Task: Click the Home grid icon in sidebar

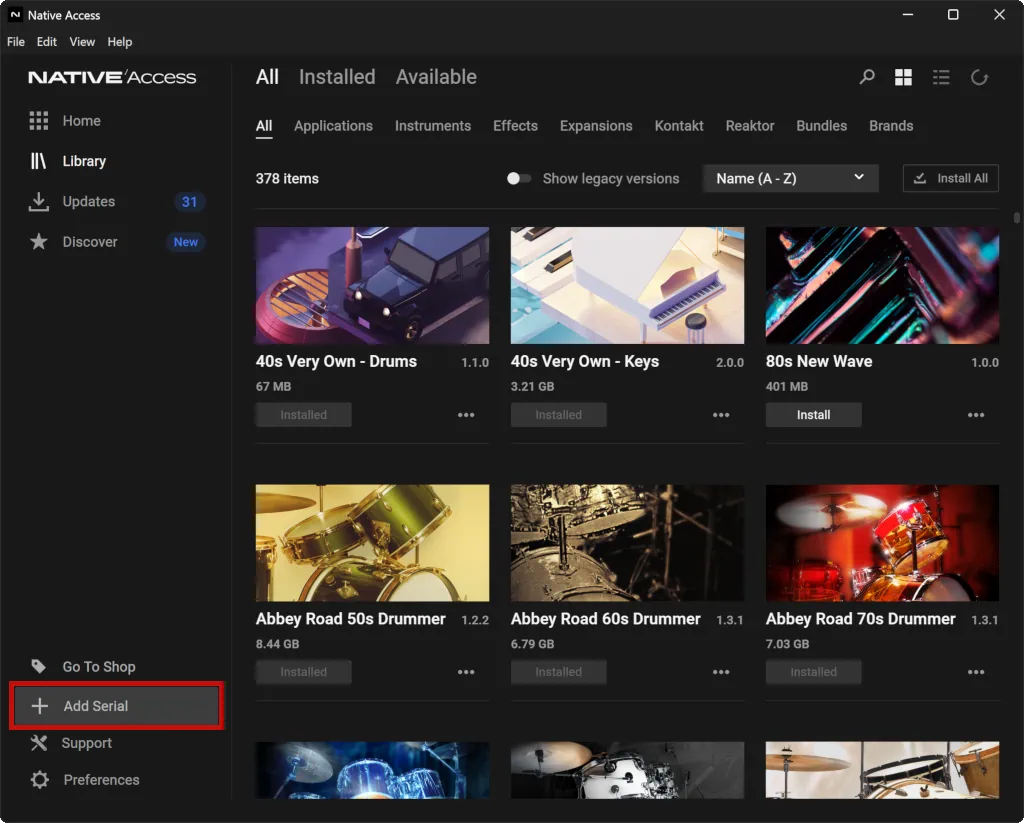Action: pos(39,121)
